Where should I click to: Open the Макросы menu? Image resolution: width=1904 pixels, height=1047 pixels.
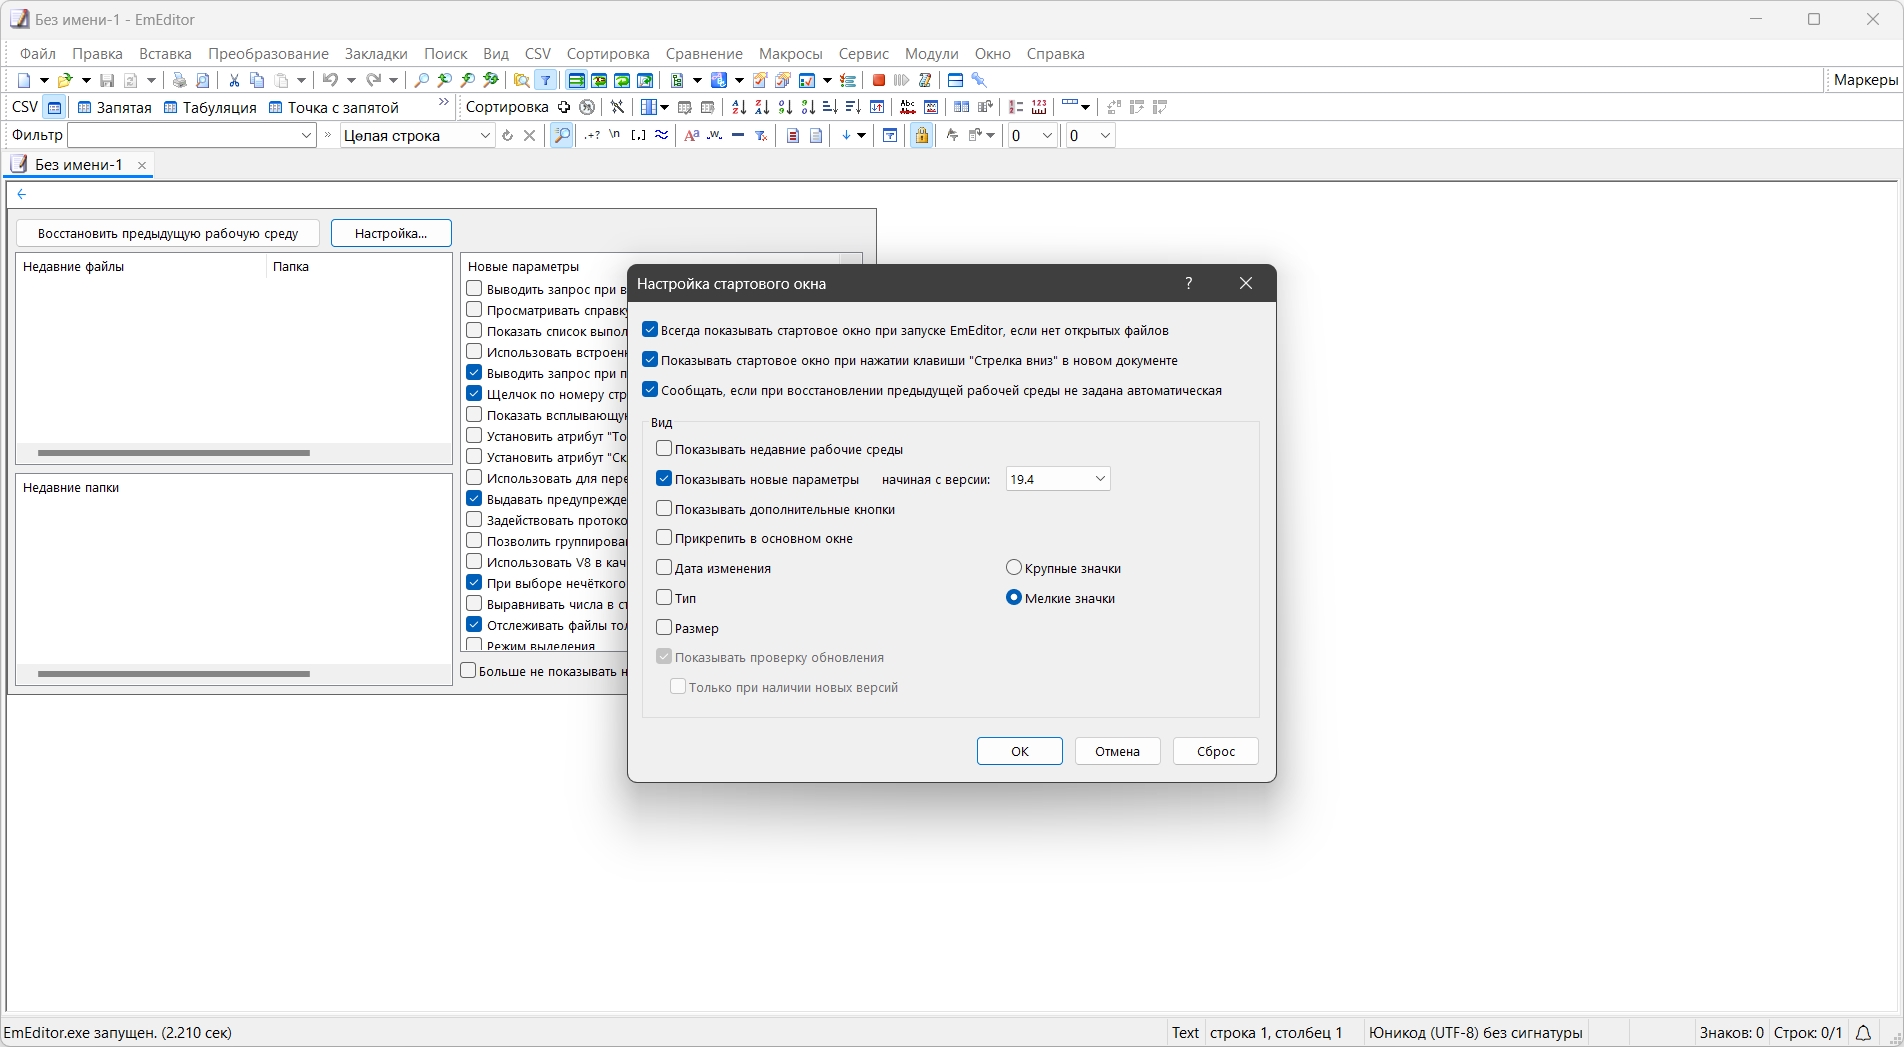[x=790, y=54]
